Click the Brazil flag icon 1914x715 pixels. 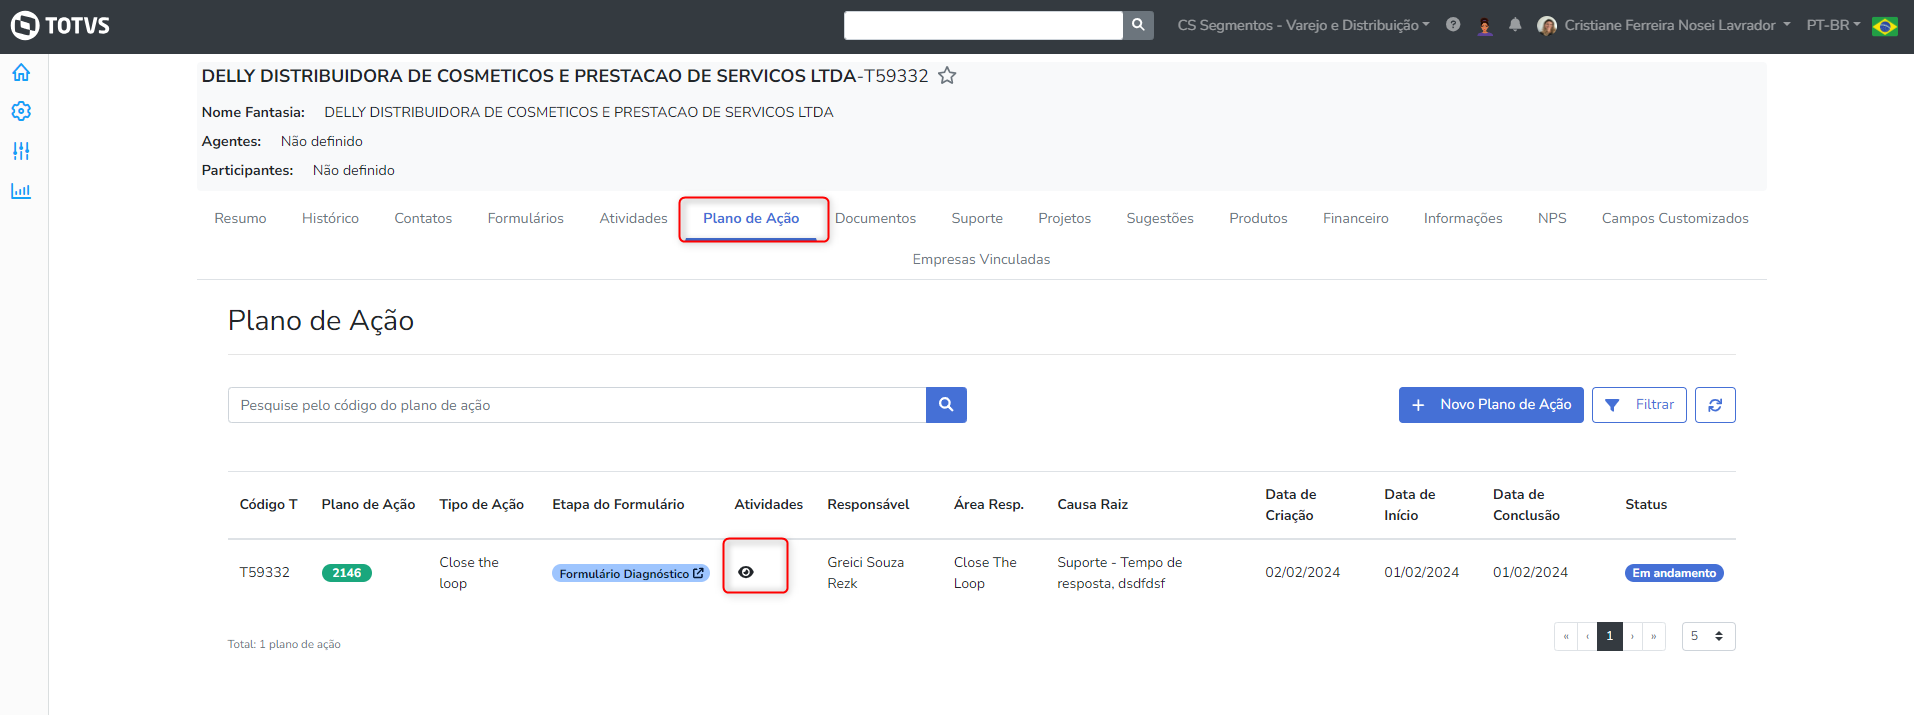pyautogui.click(x=1885, y=26)
